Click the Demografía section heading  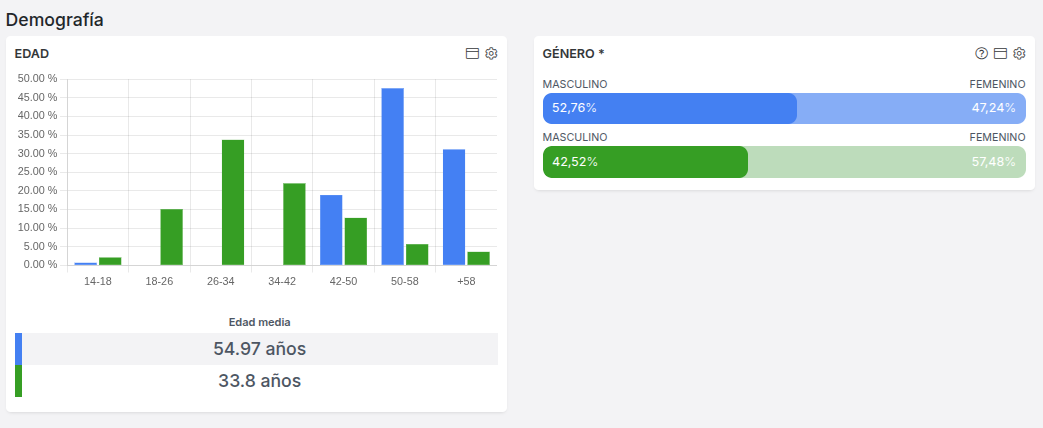(55, 19)
